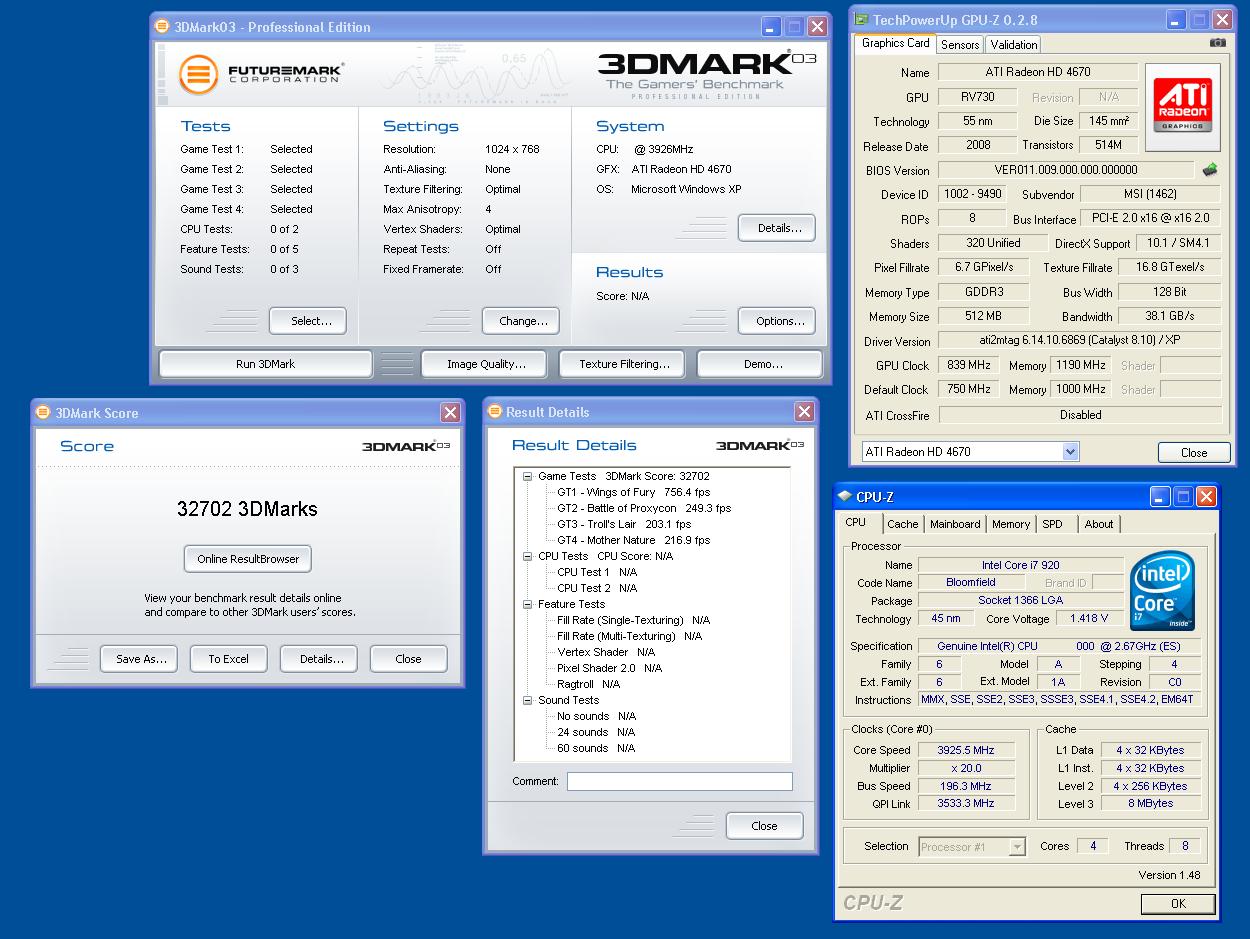1250x939 pixels.
Task: Click the 3DMark03 main window title icon
Action: coord(163,27)
